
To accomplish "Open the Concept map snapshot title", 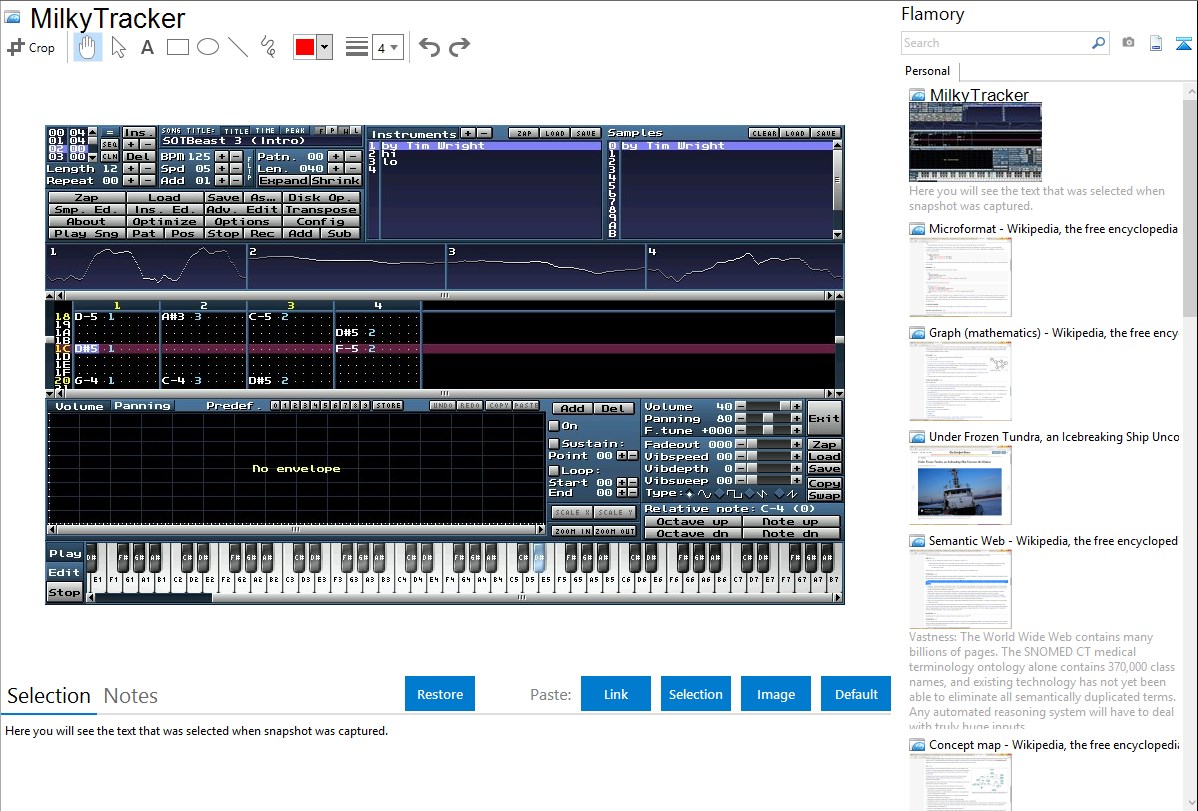I will click(x=1053, y=744).
